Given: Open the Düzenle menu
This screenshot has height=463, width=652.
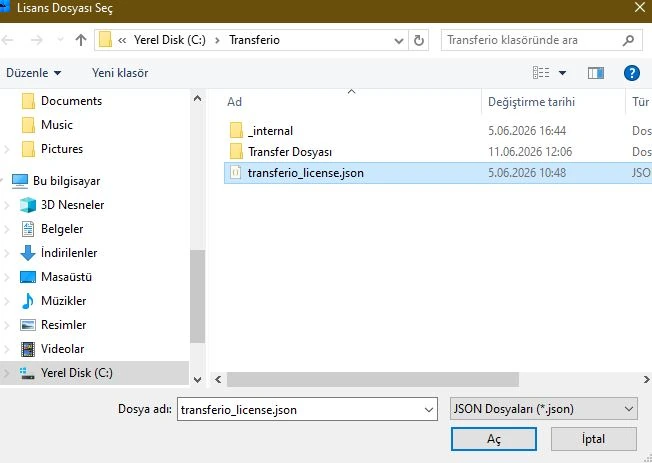Looking at the screenshot, I should (x=33, y=73).
